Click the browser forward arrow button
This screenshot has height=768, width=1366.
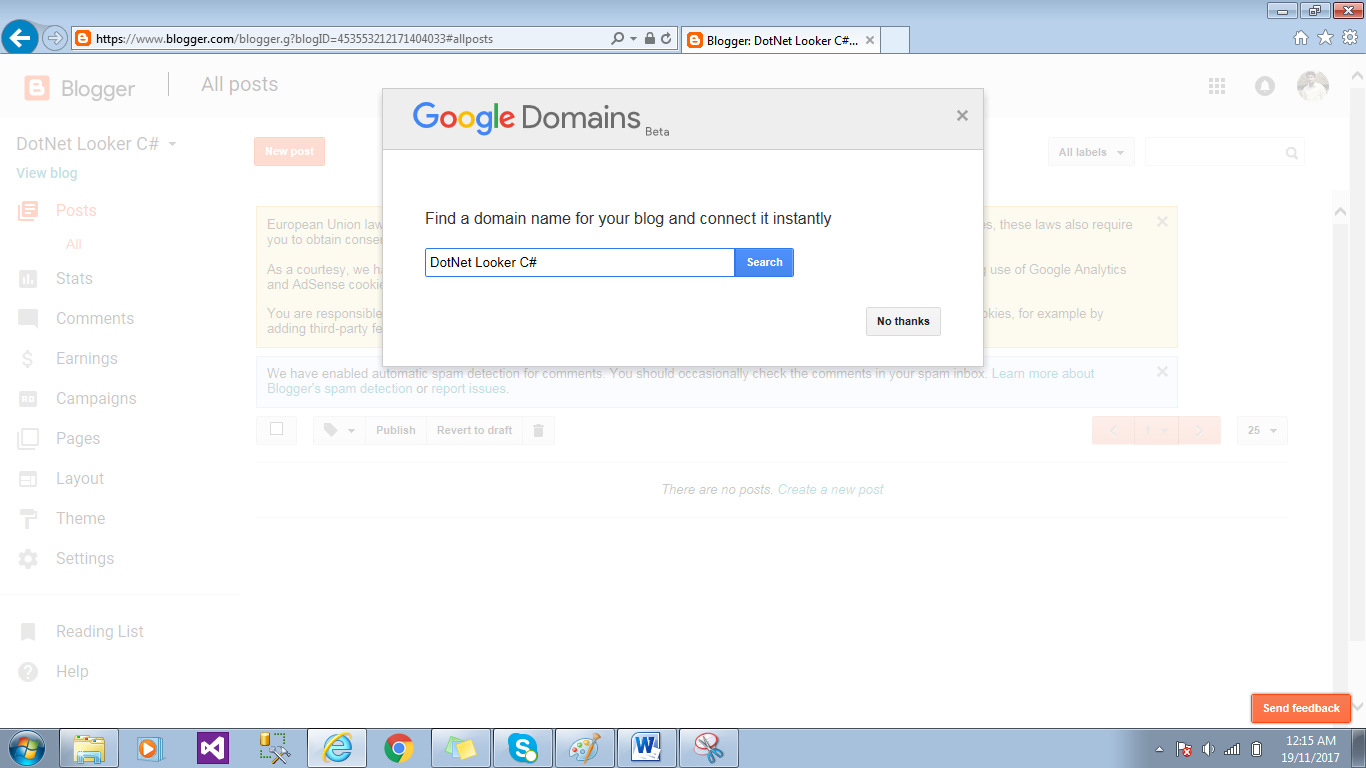click(54, 38)
